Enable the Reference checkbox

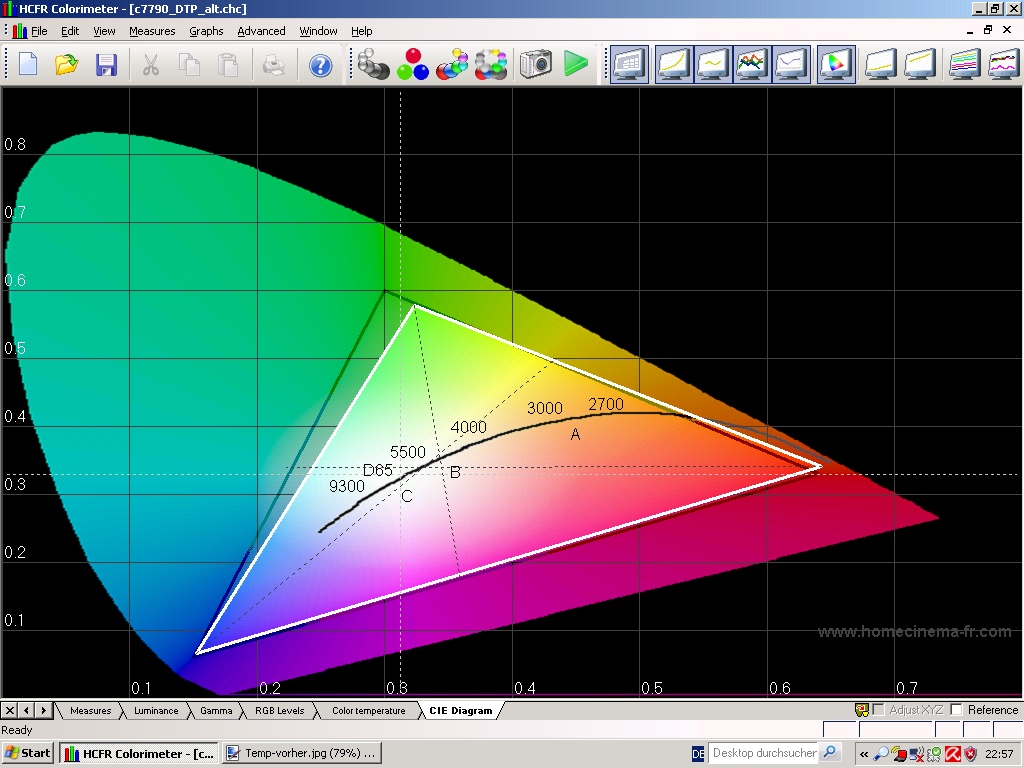point(957,710)
